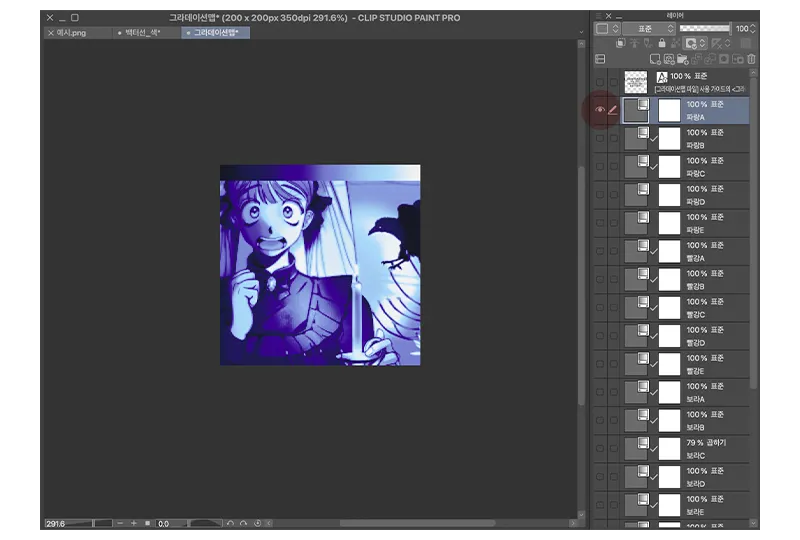Click the canvas horizontal scrollbar

417,523
